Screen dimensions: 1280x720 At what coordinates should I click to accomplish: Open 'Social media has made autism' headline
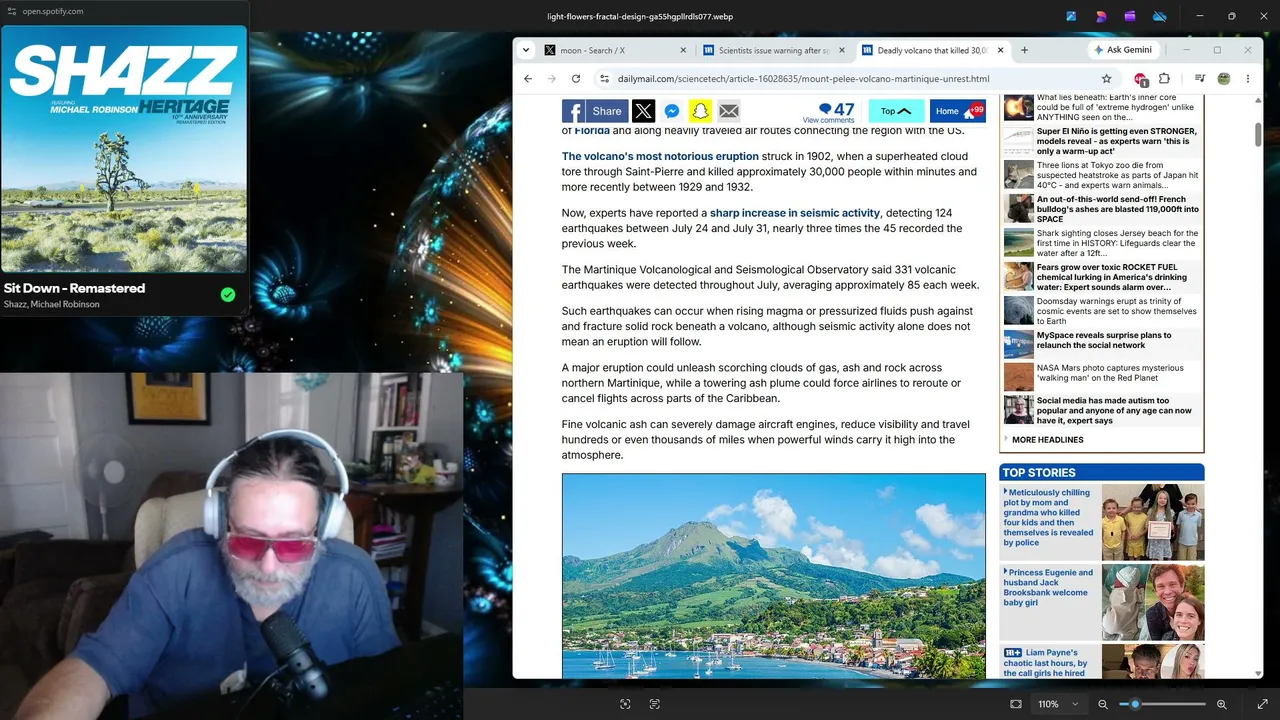1114,410
